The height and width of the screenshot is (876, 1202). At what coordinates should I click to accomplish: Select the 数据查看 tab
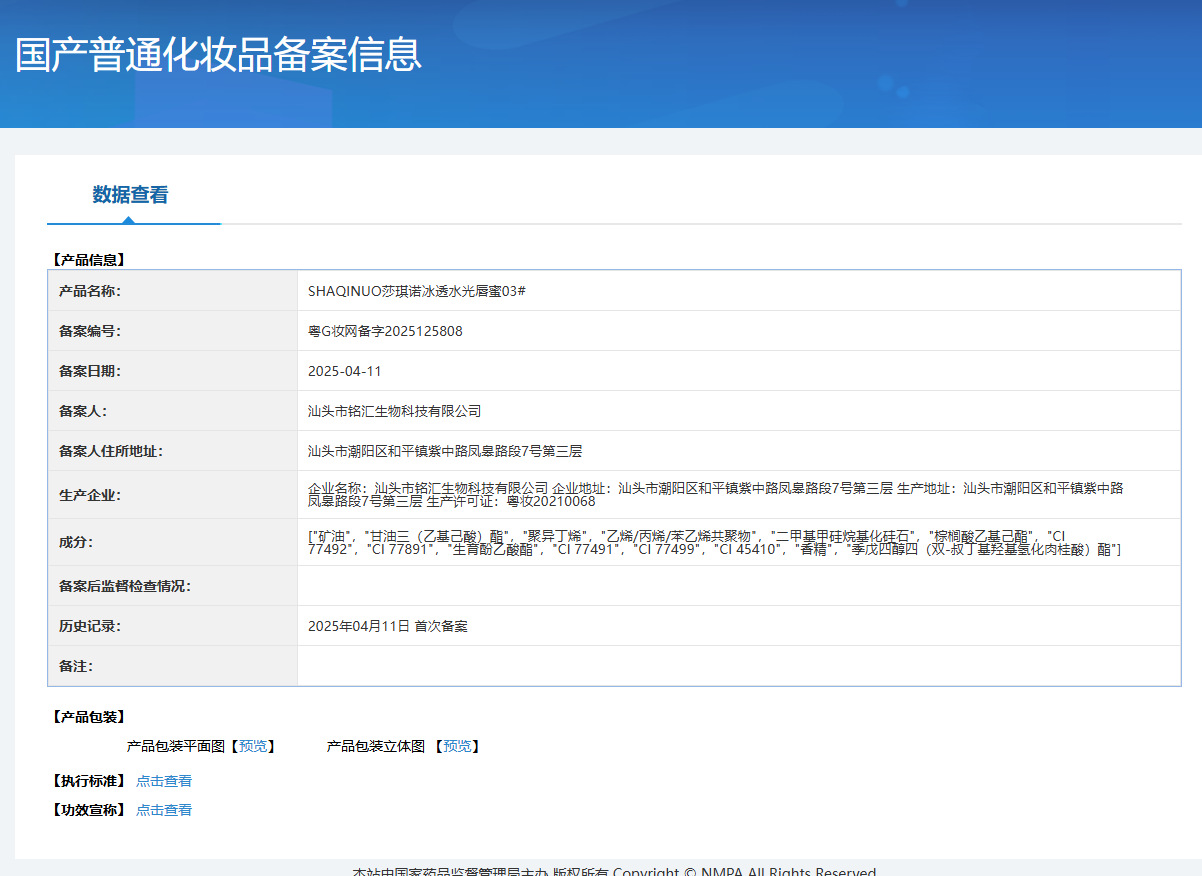click(130, 195)
